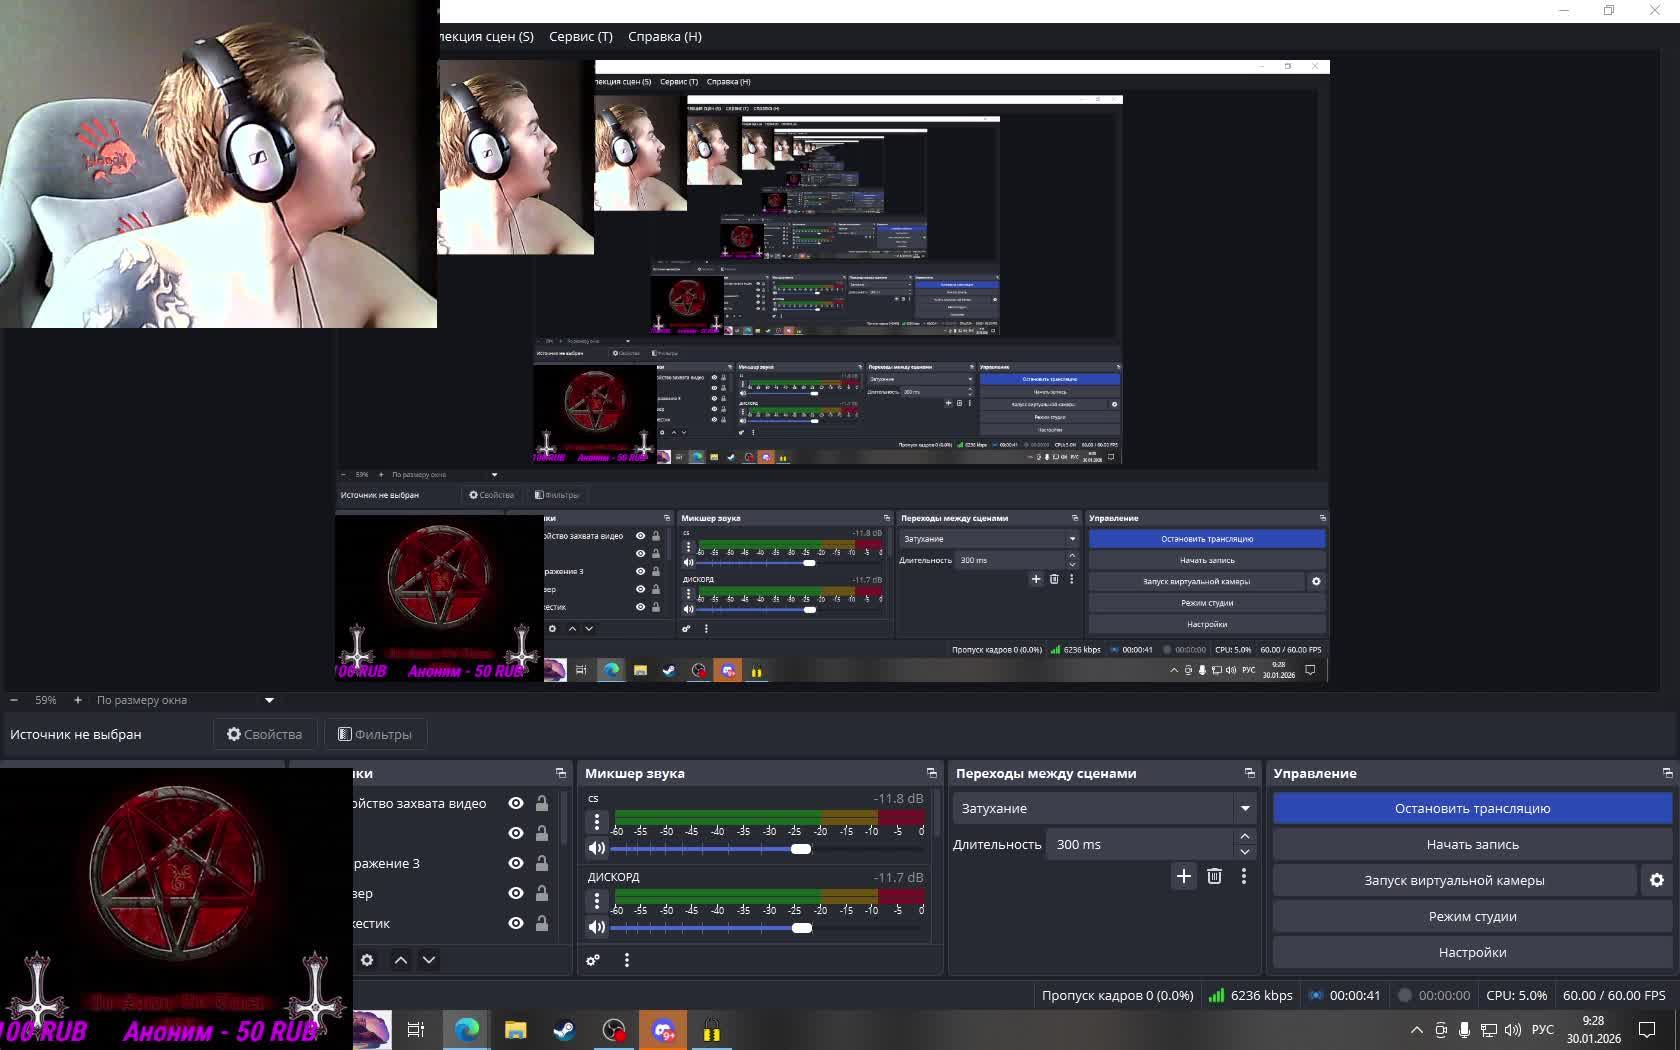
Task: Open Task View on the taskbar
Action: pos(416,1030)
